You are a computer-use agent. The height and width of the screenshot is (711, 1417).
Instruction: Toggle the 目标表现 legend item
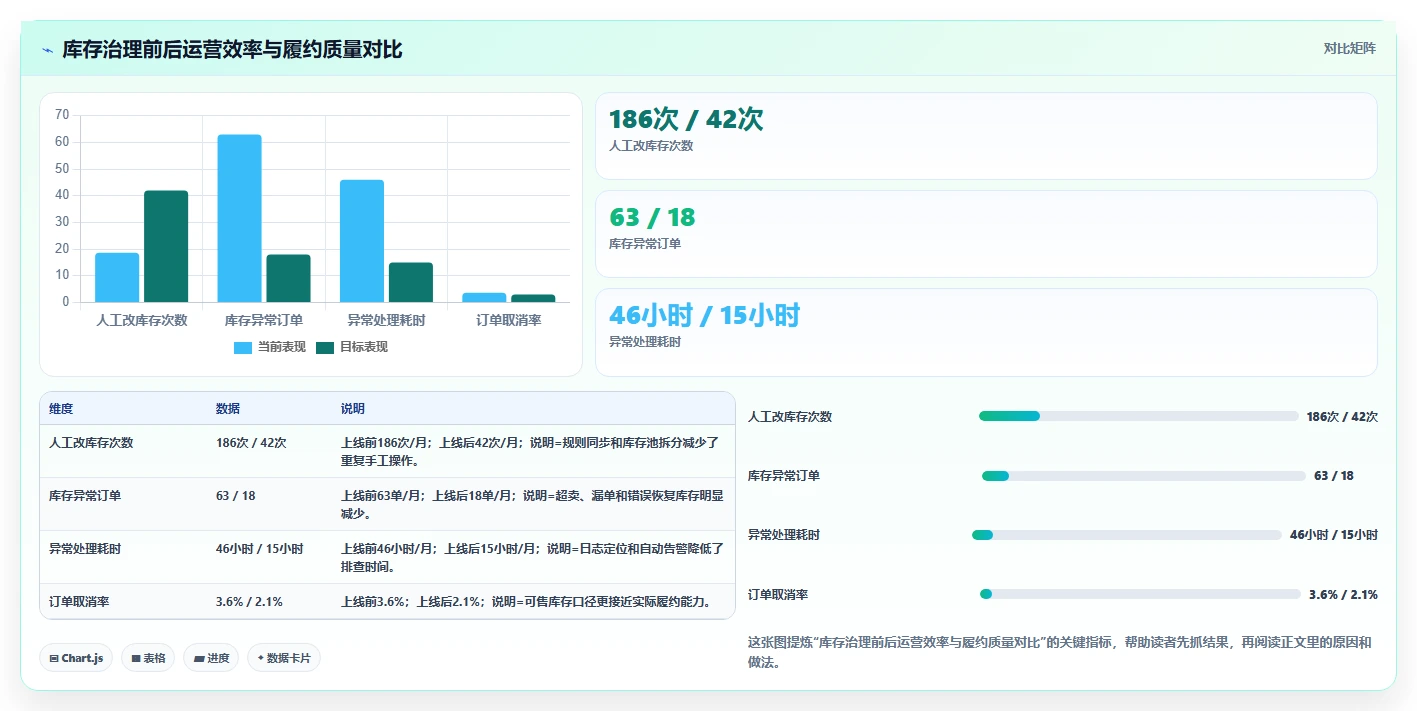352,347
